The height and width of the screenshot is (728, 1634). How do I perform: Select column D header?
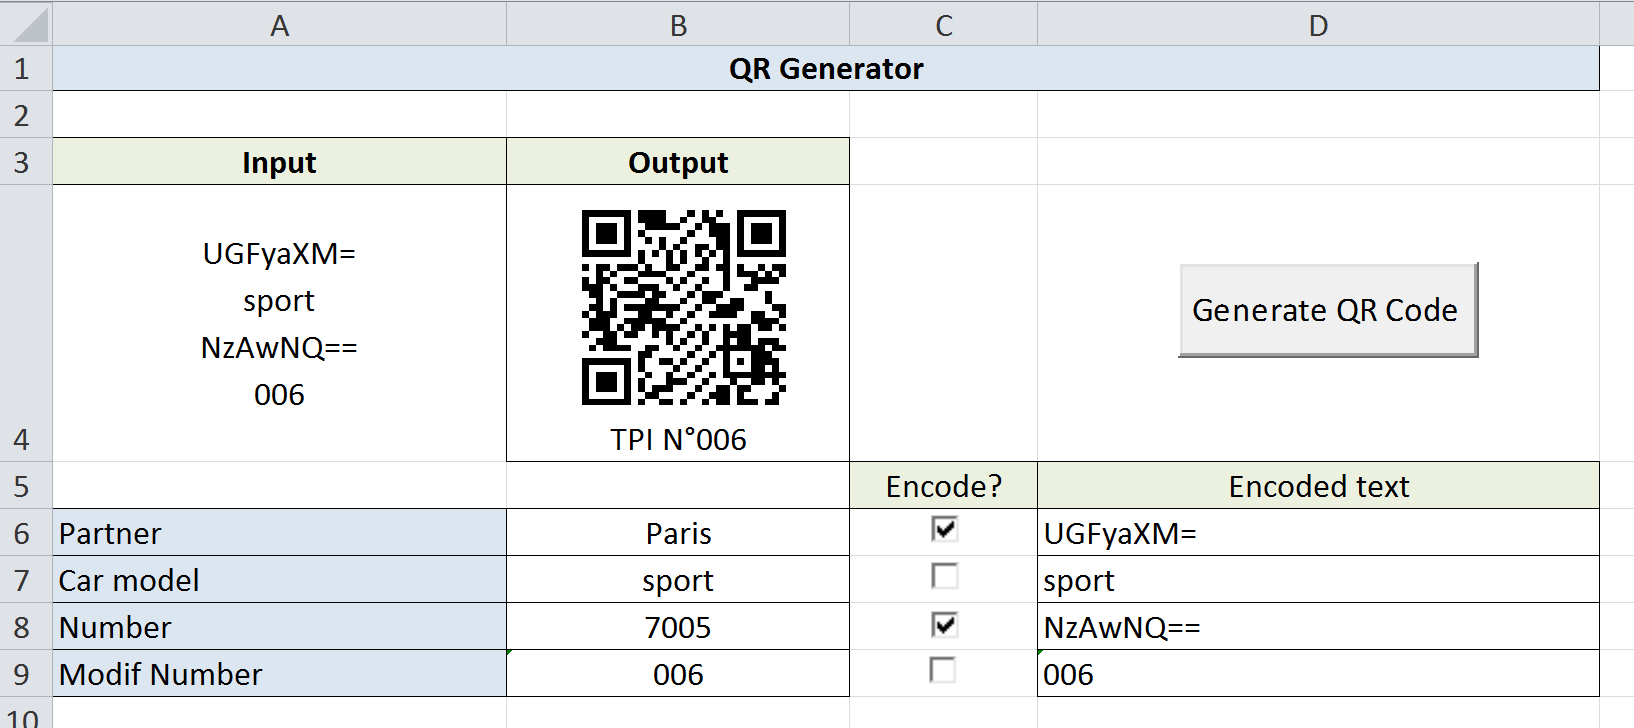click(x=1318, y=25)
